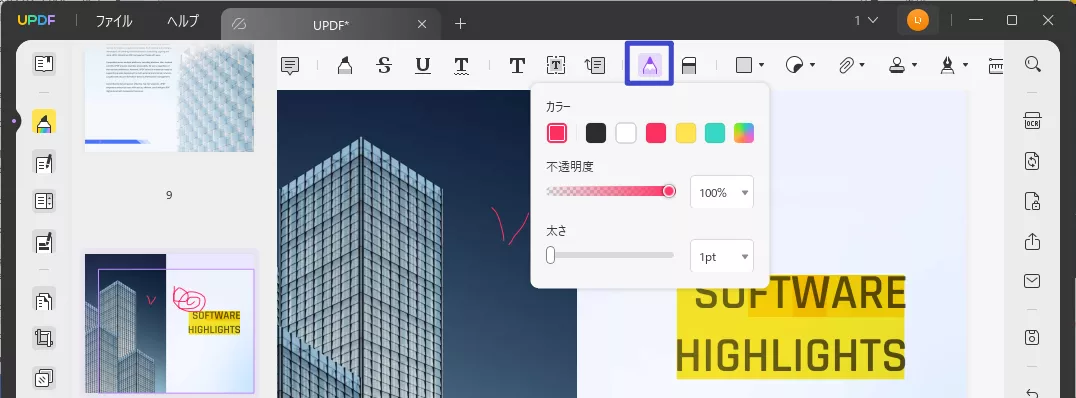Choose the yellow color swatch
This screenshot has width=1076, height=398.
(686, 132)
